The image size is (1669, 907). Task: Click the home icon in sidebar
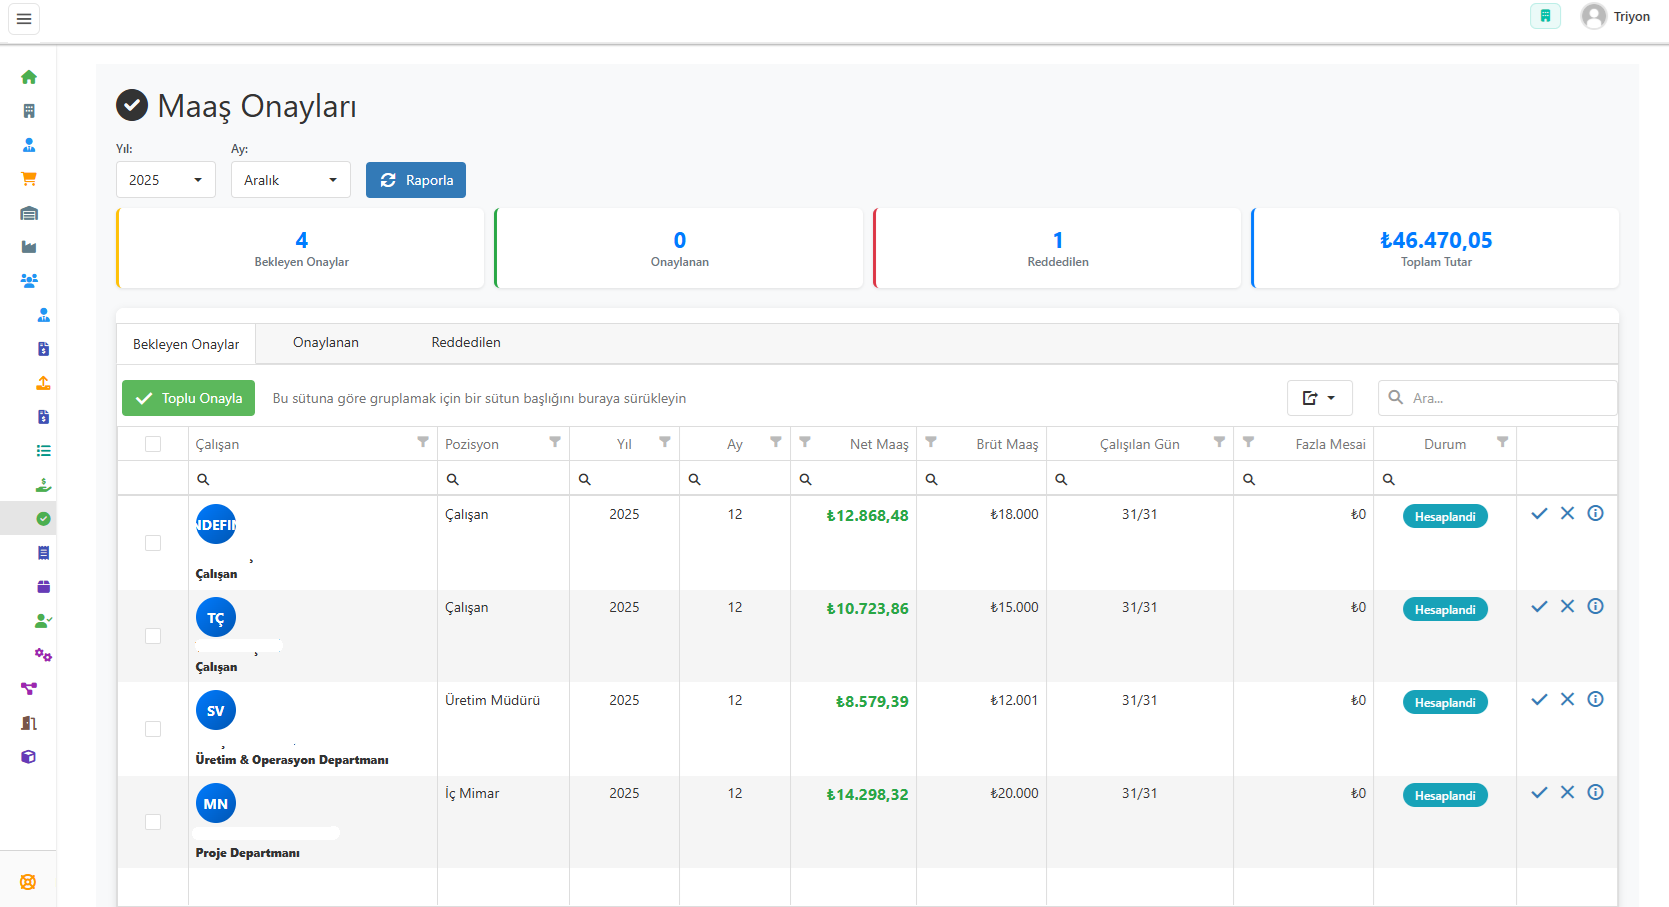coord(29,77)
